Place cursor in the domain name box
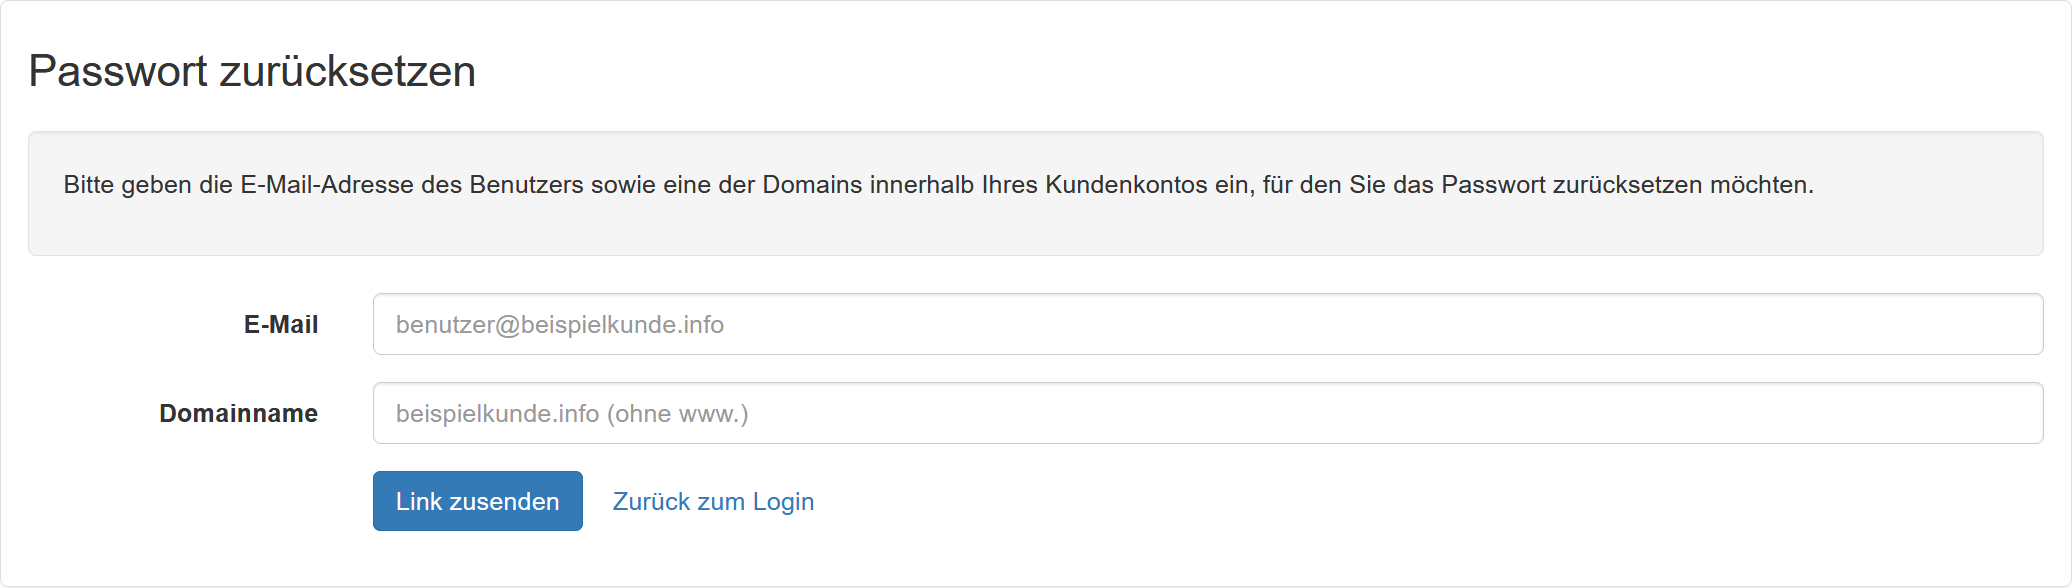 [1207, 413]
